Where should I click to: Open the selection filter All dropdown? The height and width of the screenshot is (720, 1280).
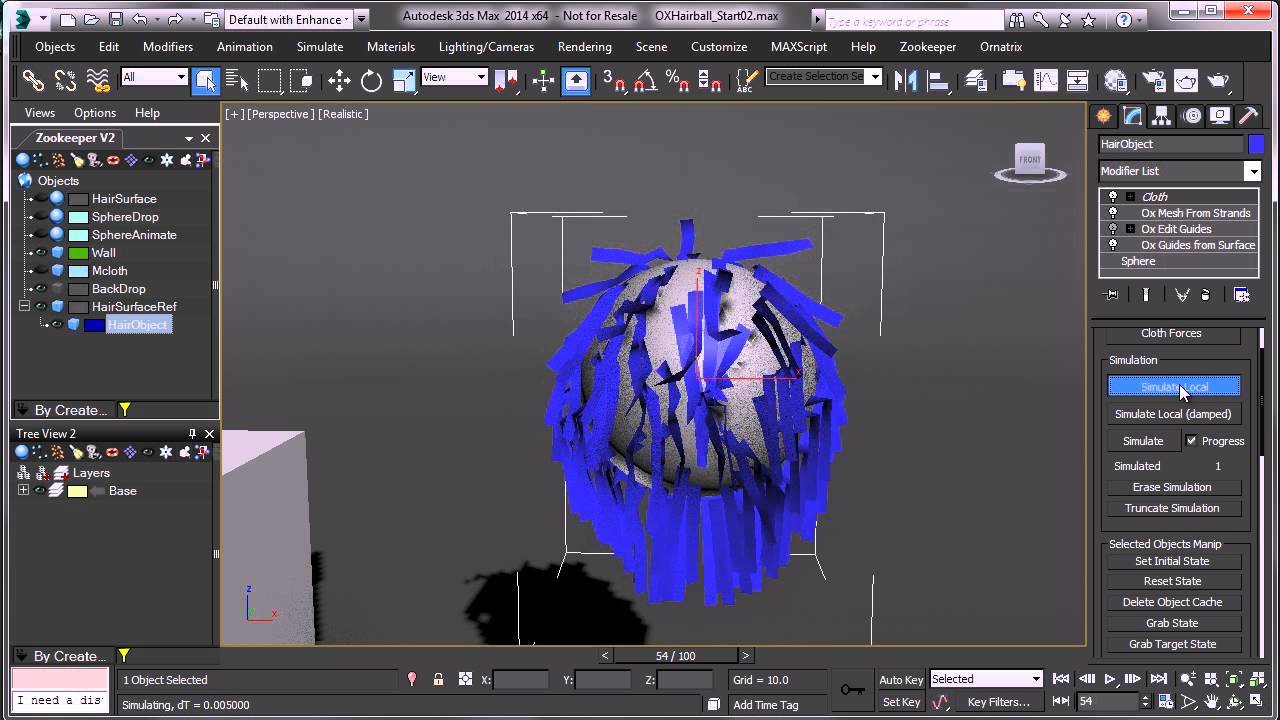pyautogui.click(x=181, y=77)
